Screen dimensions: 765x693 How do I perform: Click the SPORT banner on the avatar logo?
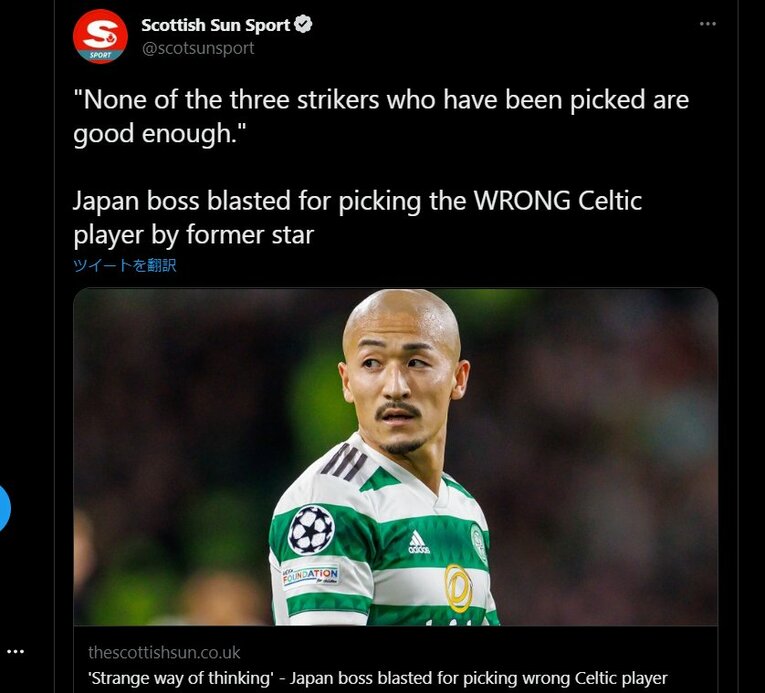(100, 55)
